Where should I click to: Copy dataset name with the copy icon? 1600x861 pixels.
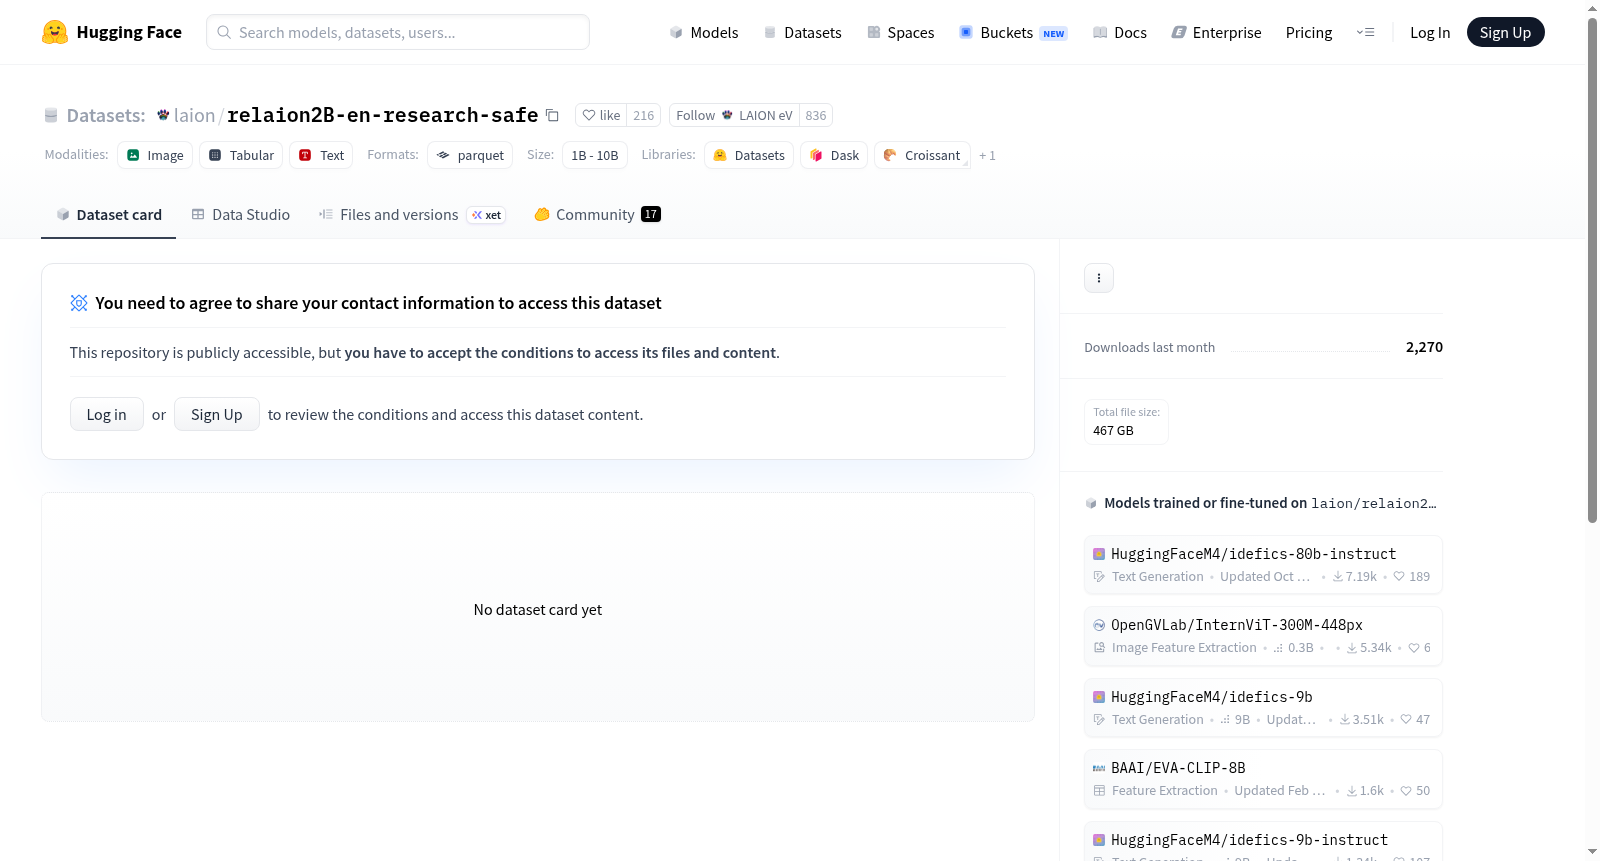coord(552,115)
